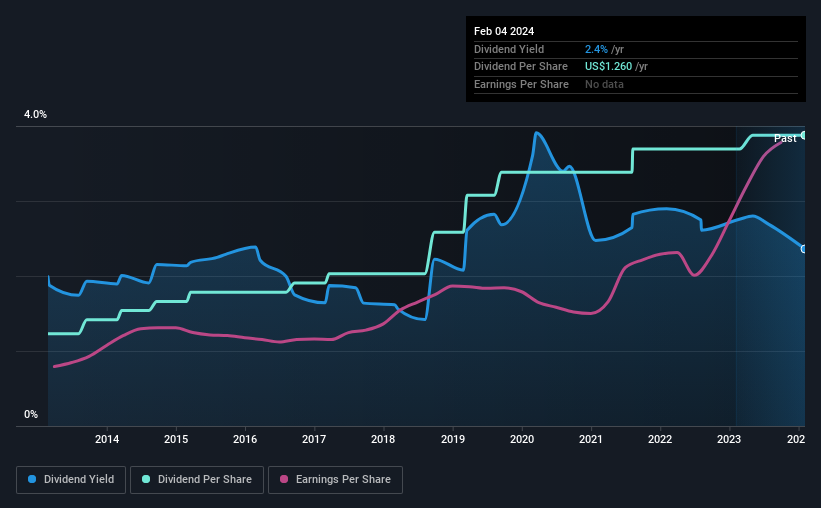Click the 'Past' label on chart
This screenshot has height=508, width=821.
point(785,138)
